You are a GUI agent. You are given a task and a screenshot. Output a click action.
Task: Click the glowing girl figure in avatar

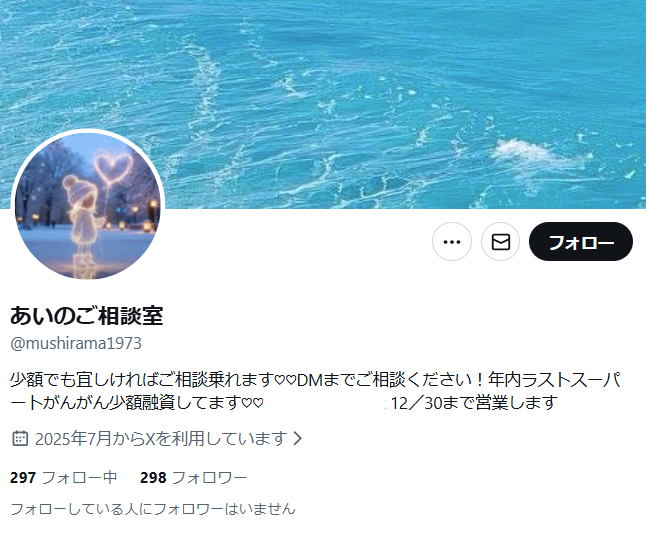(84, 218)
